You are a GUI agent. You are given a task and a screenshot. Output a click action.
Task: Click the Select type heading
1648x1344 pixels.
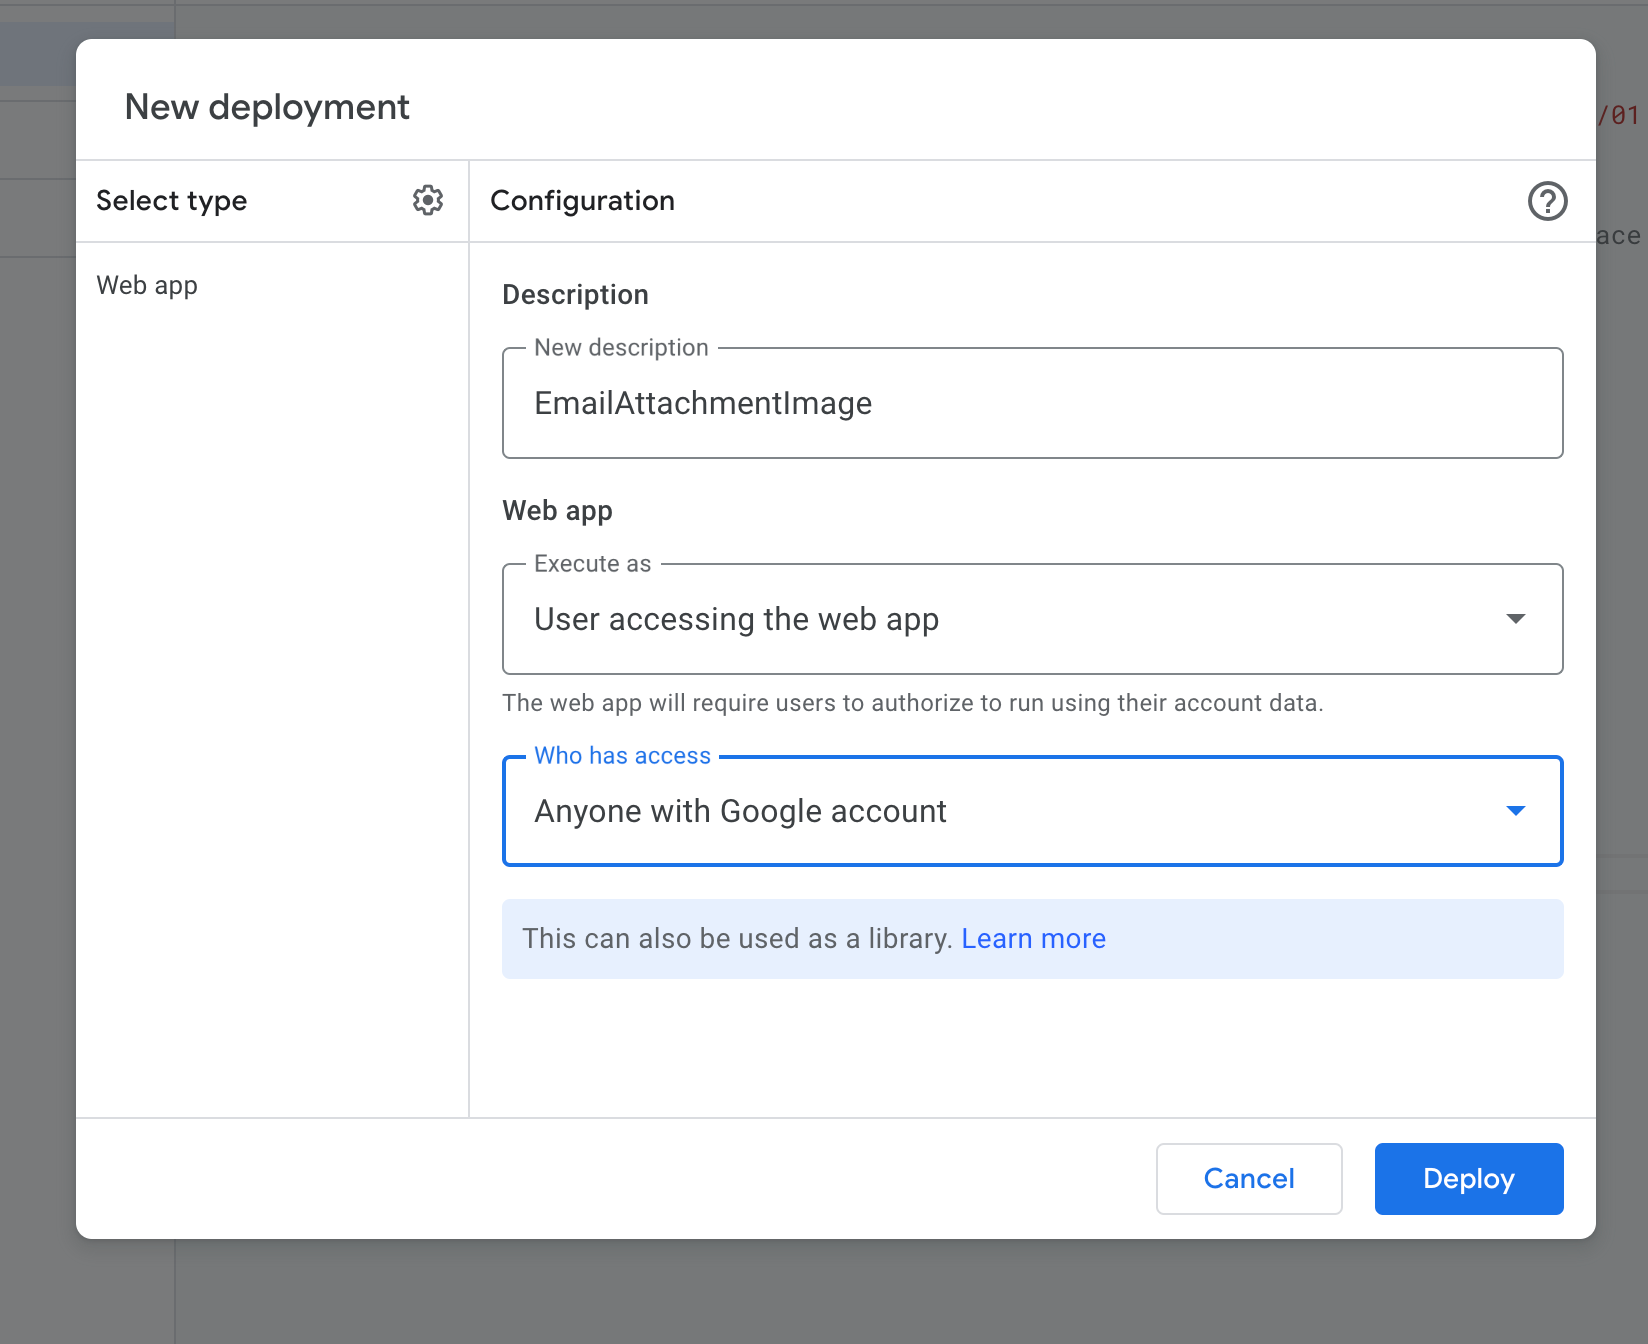click(171, 201)
